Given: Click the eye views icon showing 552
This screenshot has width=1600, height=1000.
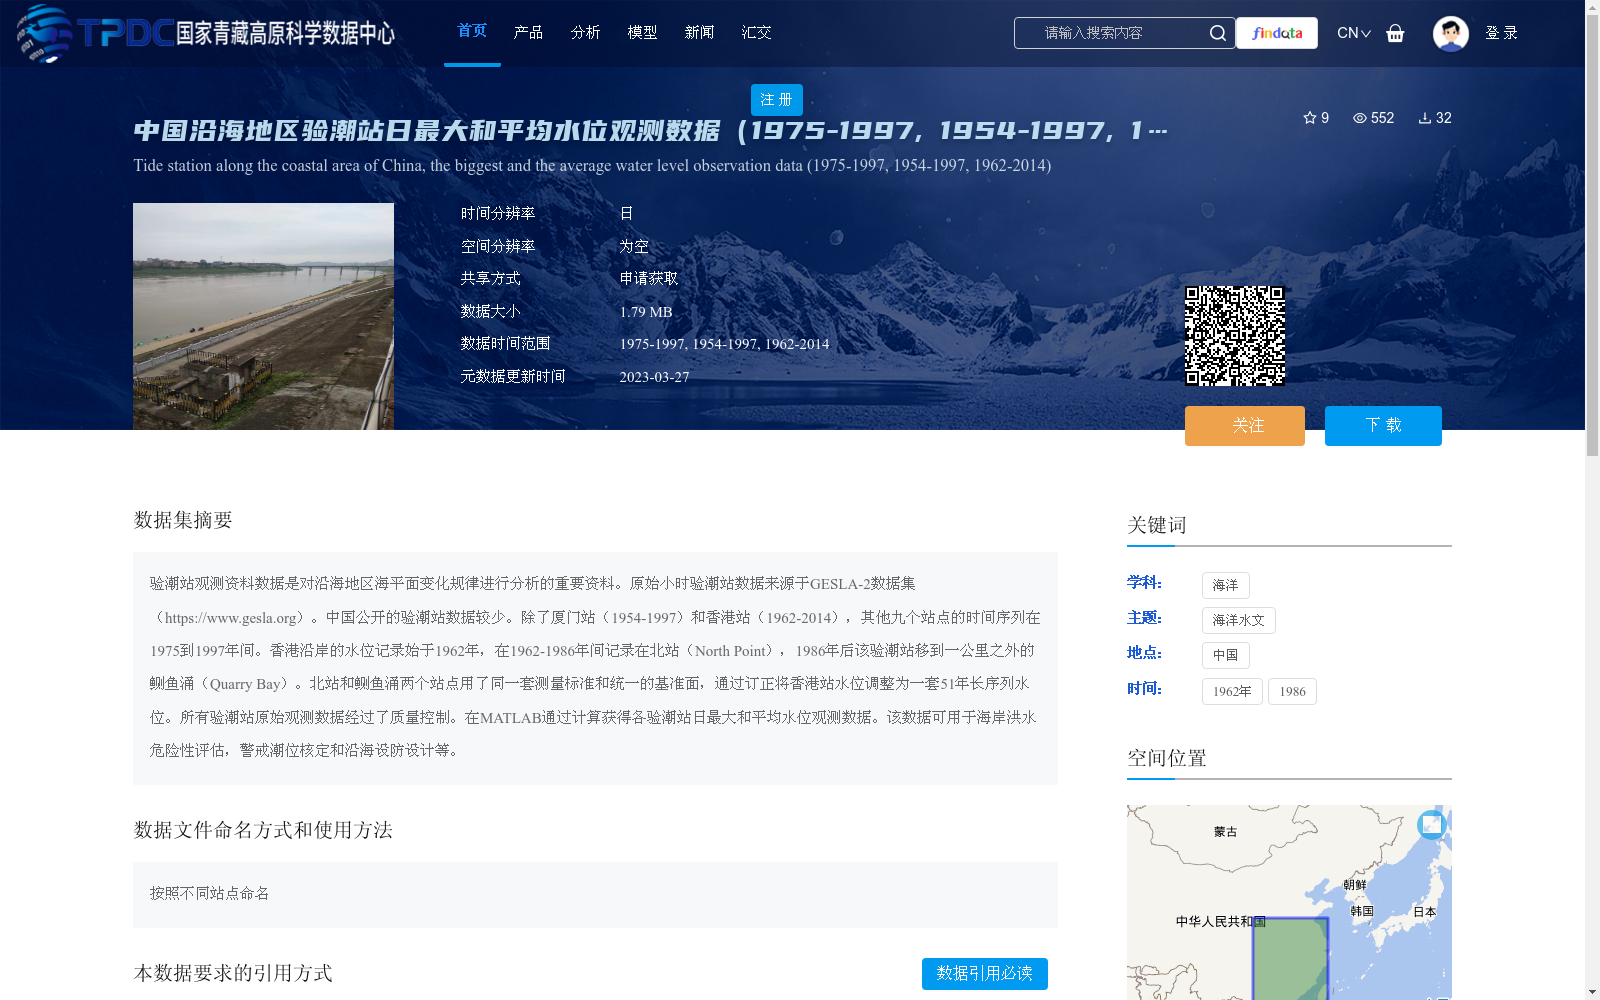Looking at the screenshot, I should pyautogui.click(x=1360, y=118).
